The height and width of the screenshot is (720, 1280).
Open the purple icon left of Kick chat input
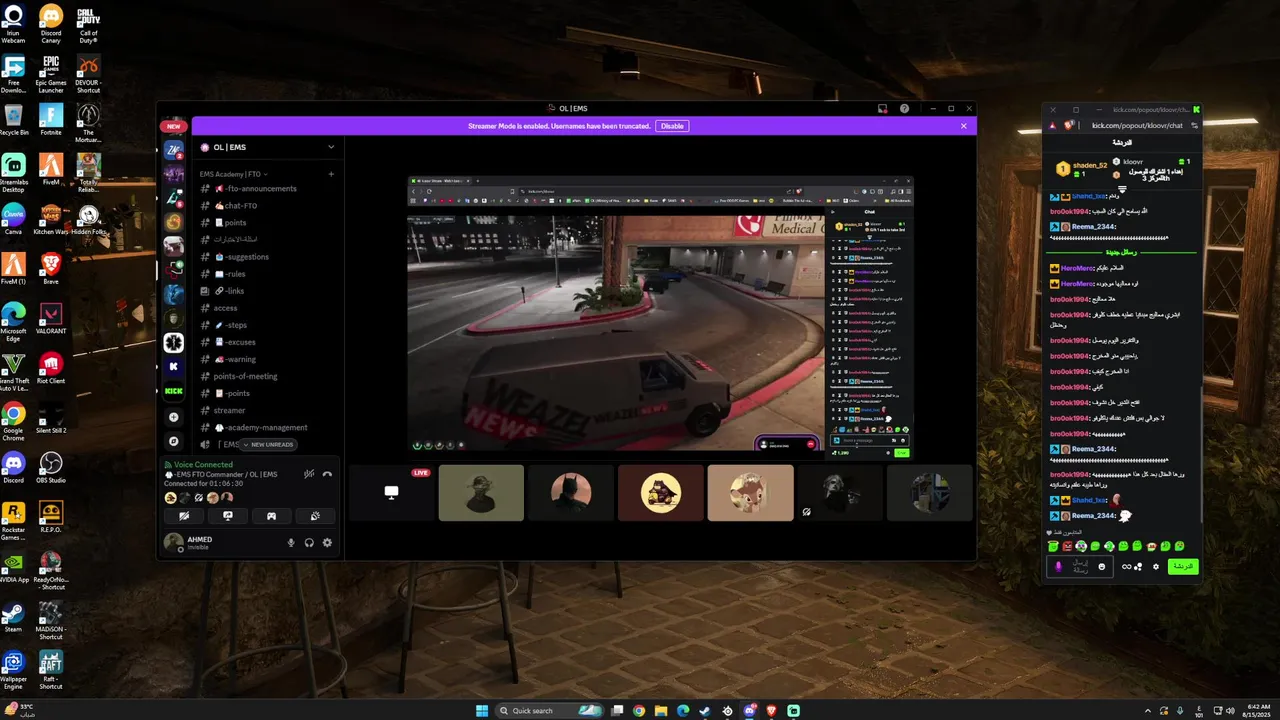point(1058,566)
